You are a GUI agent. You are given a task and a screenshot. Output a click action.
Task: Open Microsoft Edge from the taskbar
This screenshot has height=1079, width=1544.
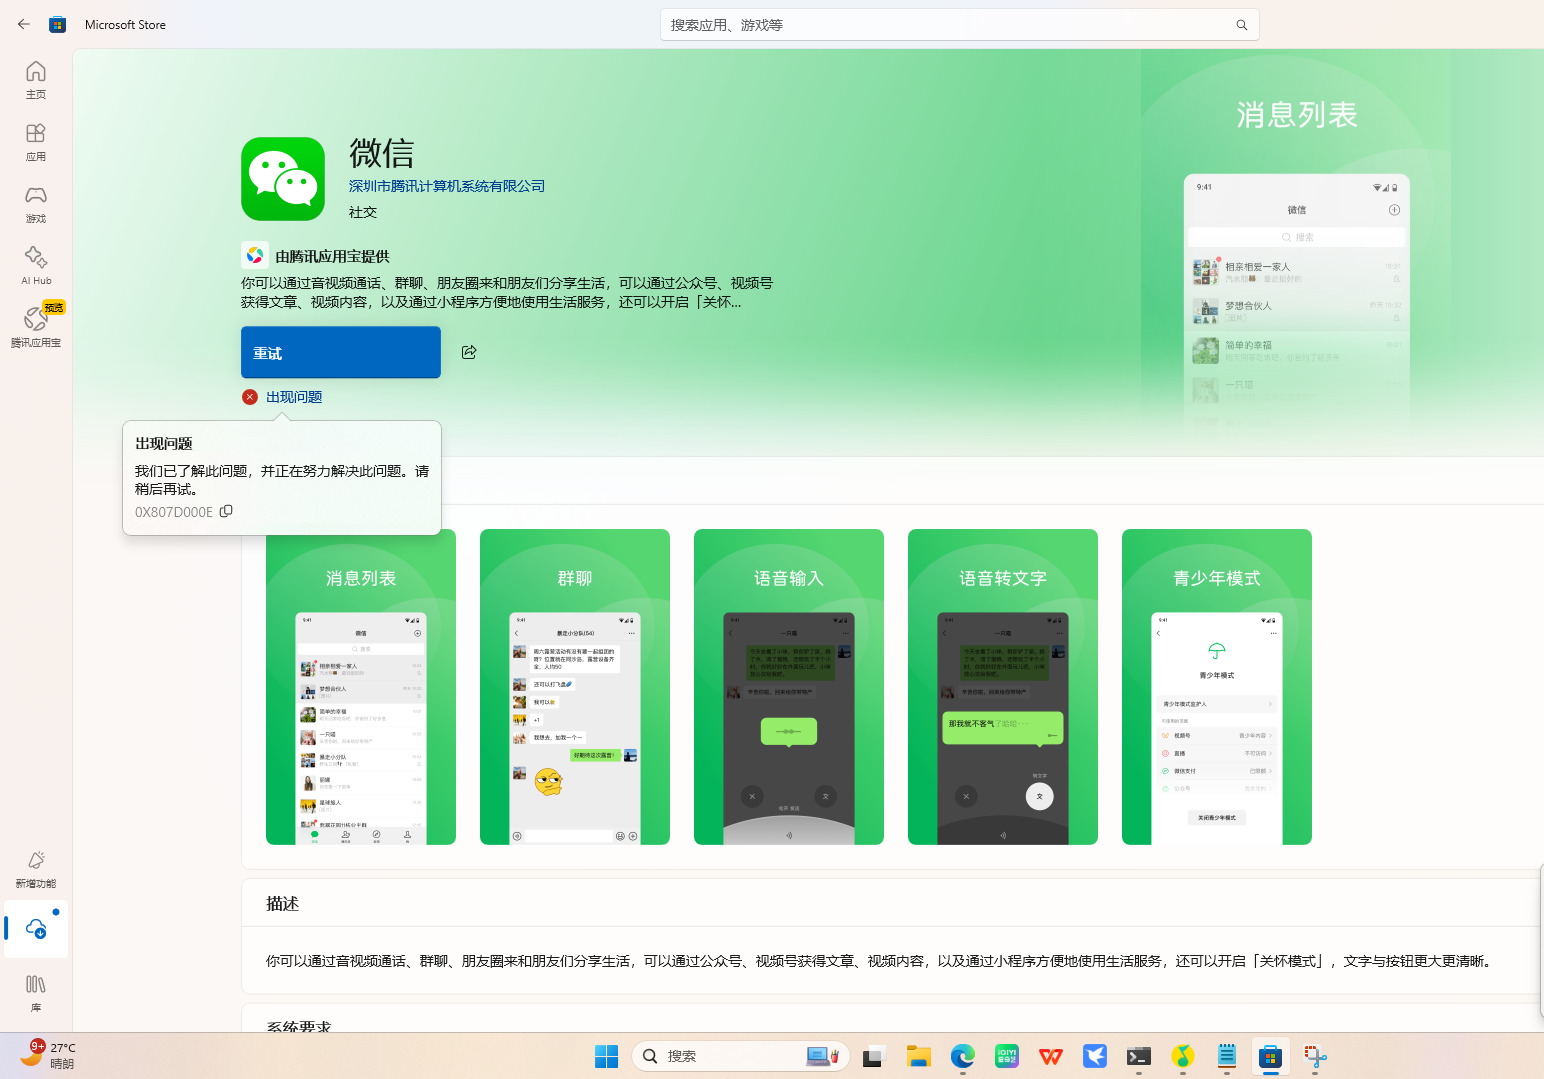pyautogui.click(x=962, y=1055)
